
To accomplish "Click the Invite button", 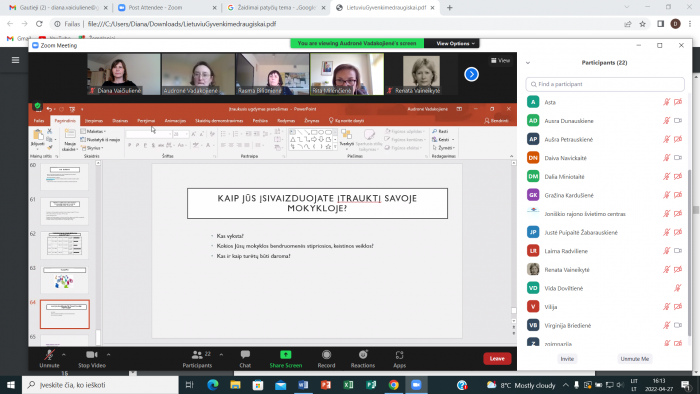I will [567, 359].
